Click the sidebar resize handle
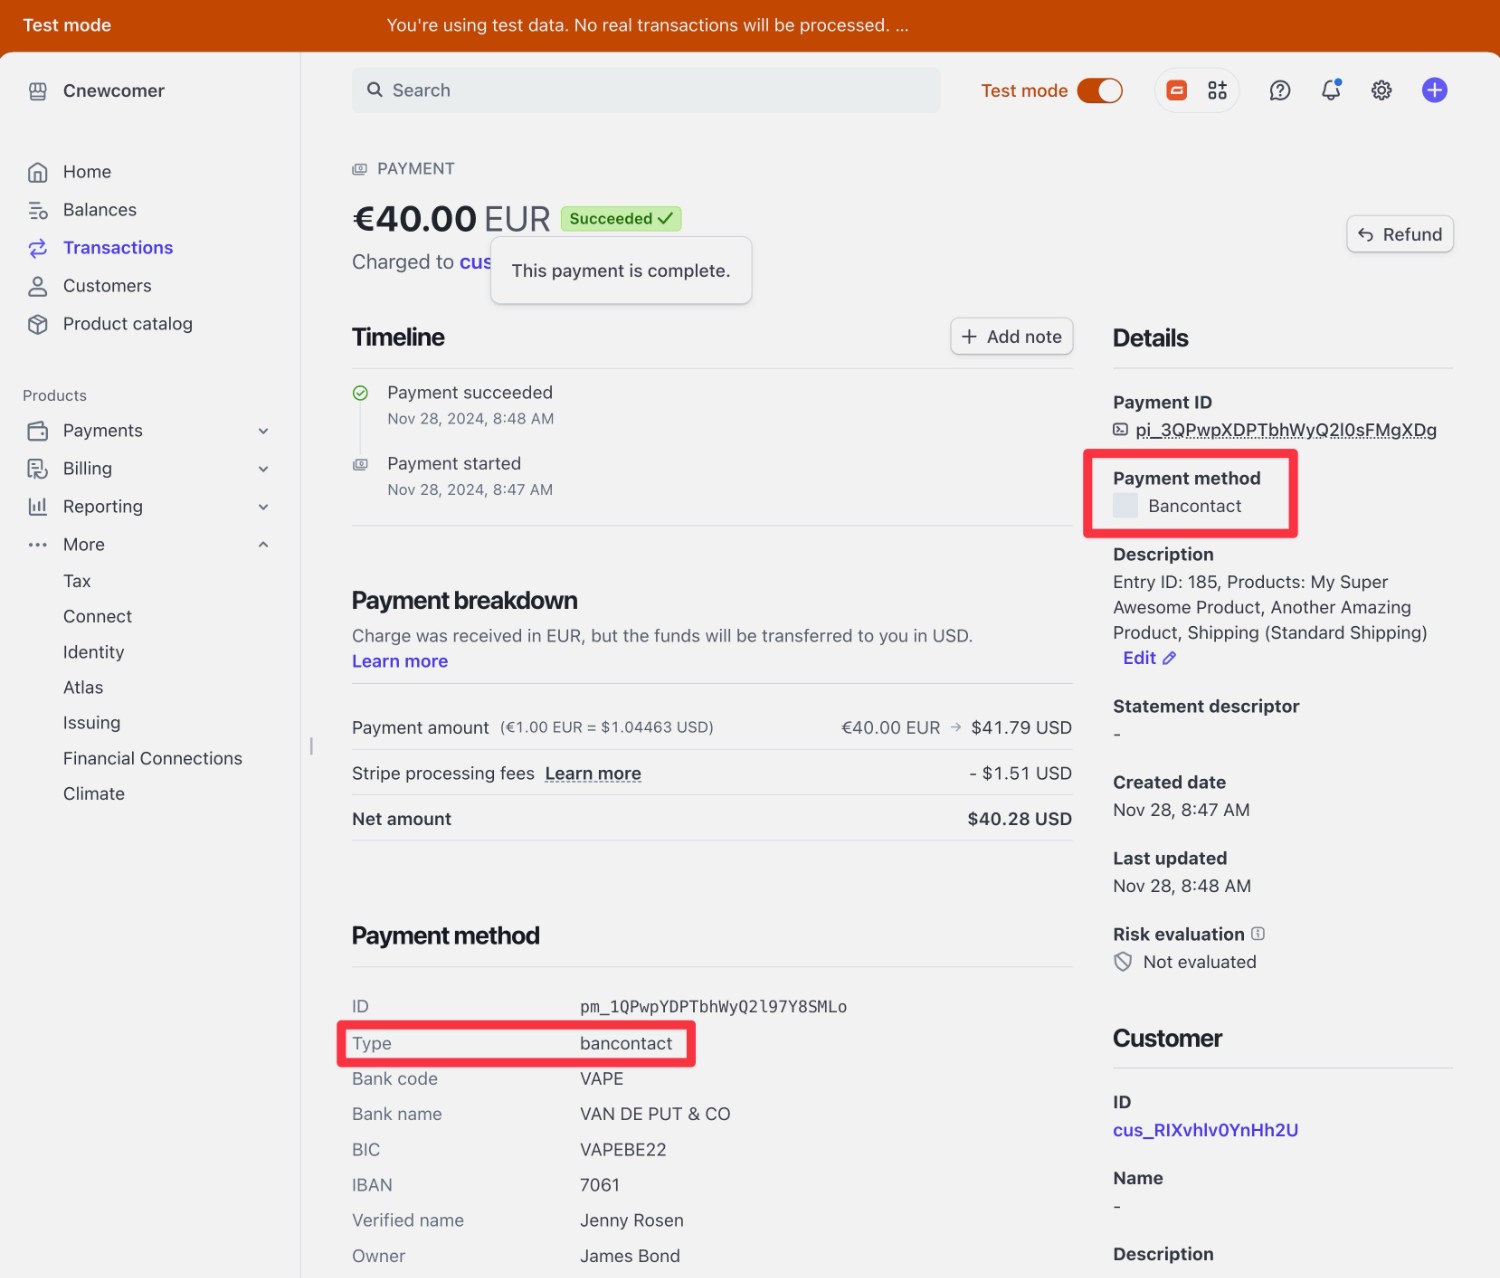 [x=311, y=746]
